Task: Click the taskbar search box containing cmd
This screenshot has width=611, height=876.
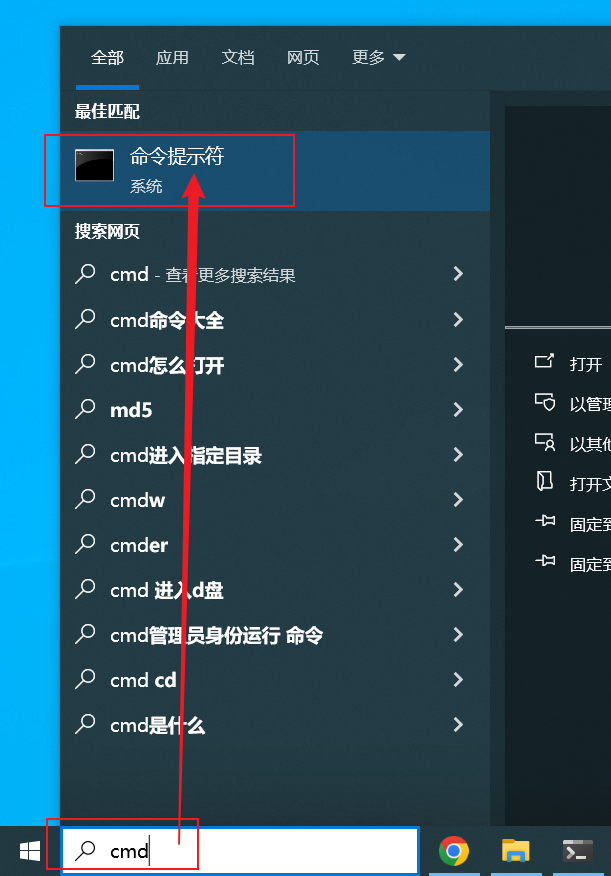Action: pyautogui.click(x=240, y=850)
